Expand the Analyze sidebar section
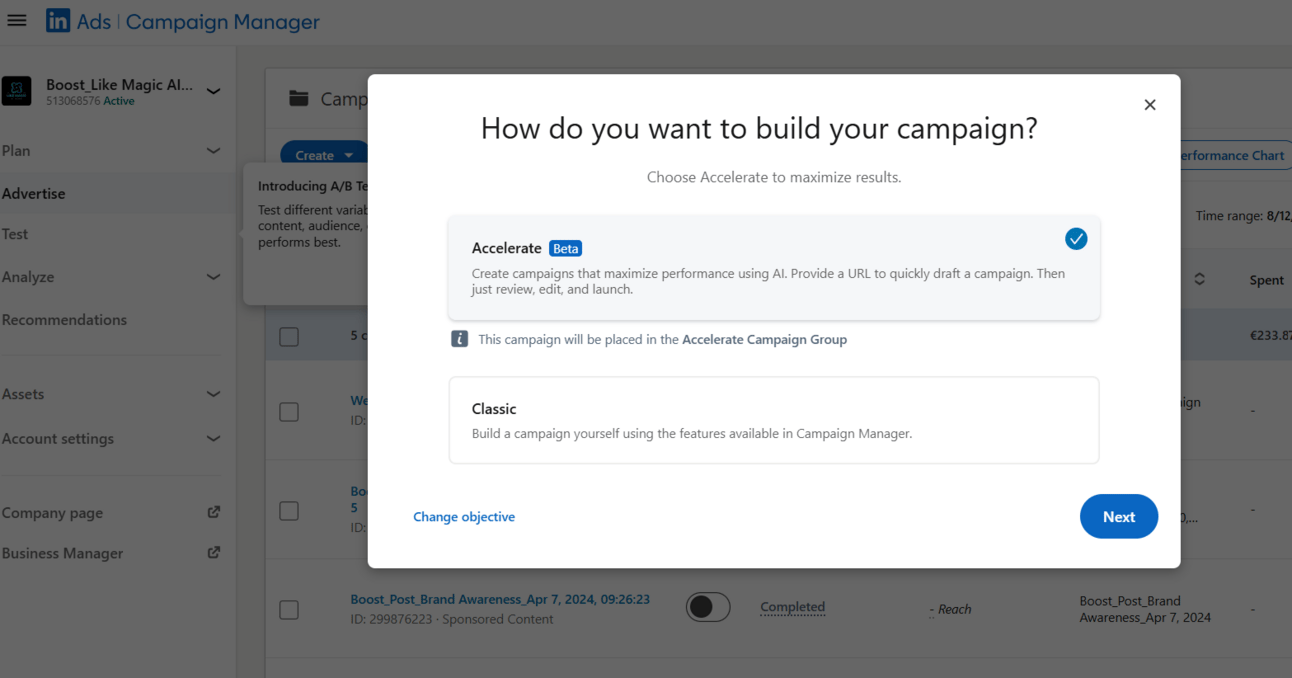 213,277
